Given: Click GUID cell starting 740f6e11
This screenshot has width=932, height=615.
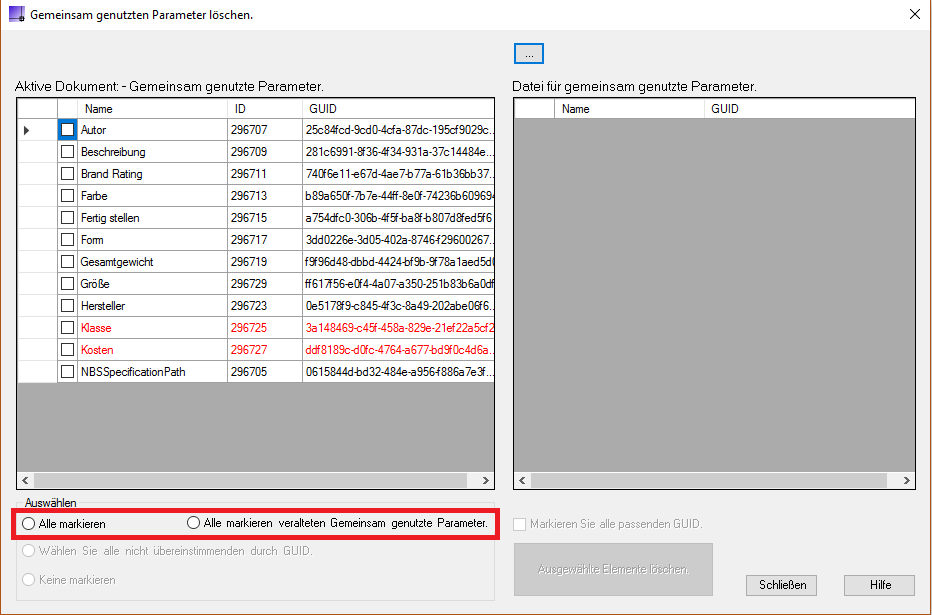Looking at the screenshot, I should [398, 174].
